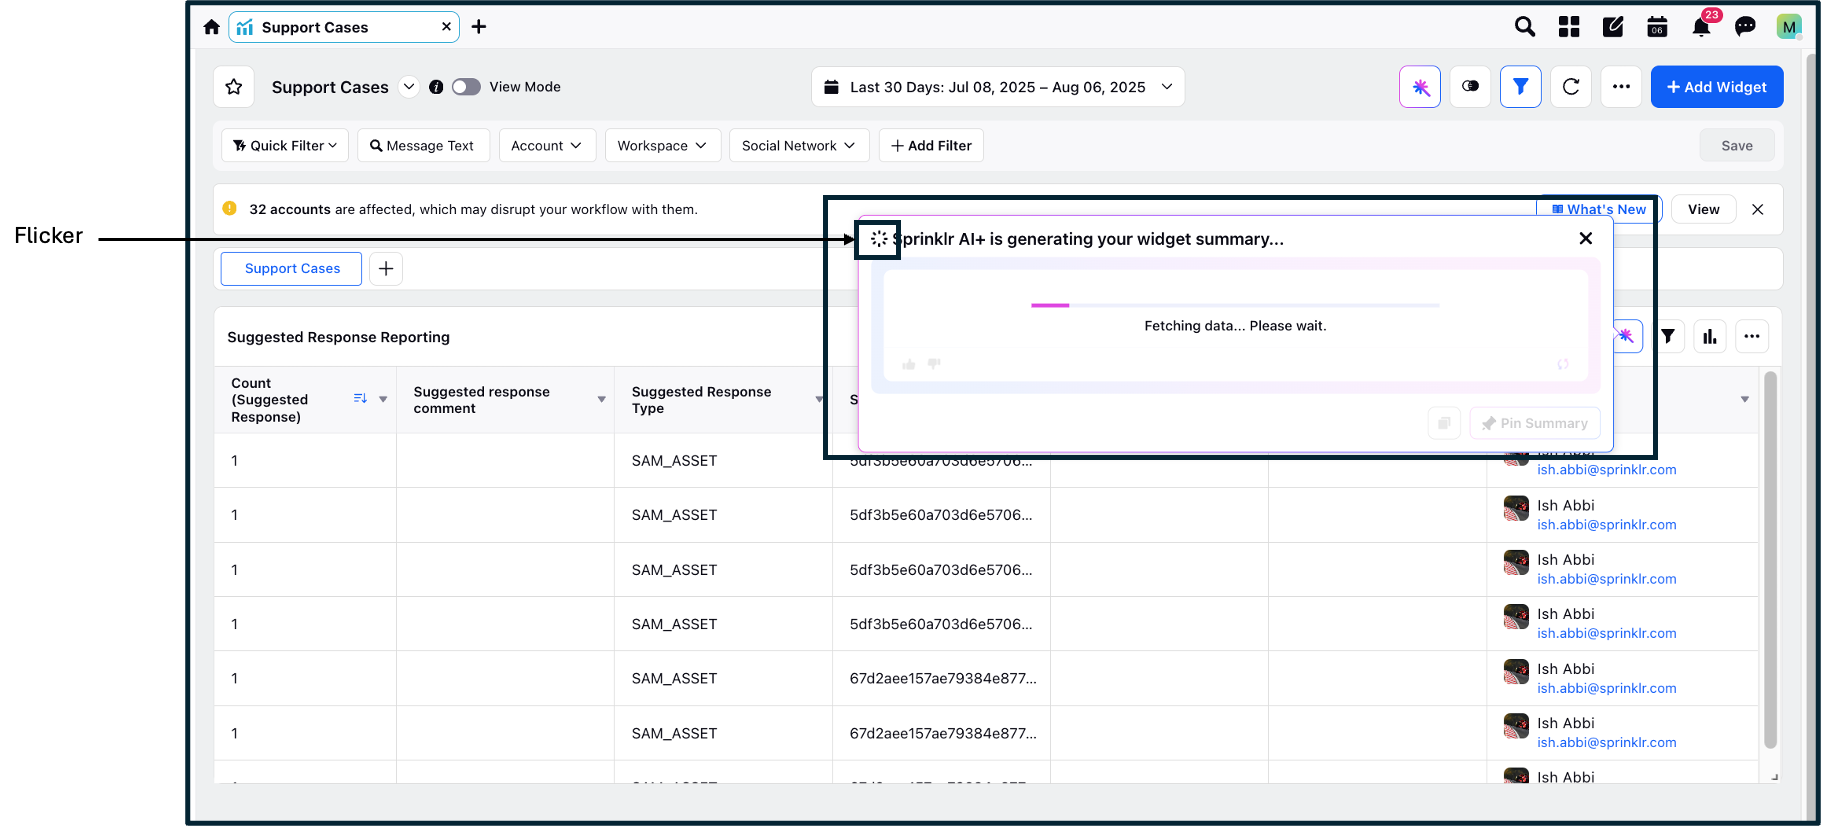The height and width of the screenshot is (826, 1822).
Task: Expand the Account filter dropdown
Action: click(x=547, y=146)
